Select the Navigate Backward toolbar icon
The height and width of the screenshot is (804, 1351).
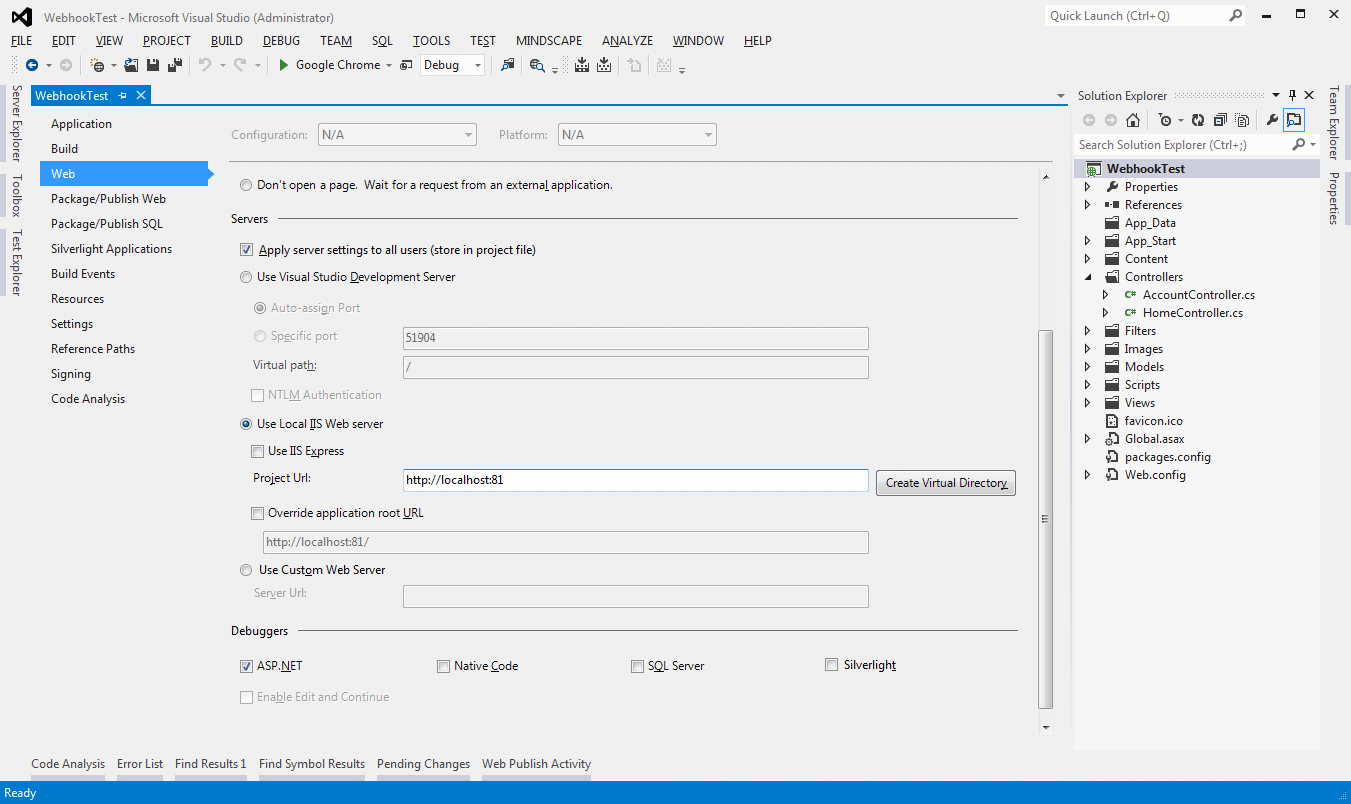pos(33,64)
